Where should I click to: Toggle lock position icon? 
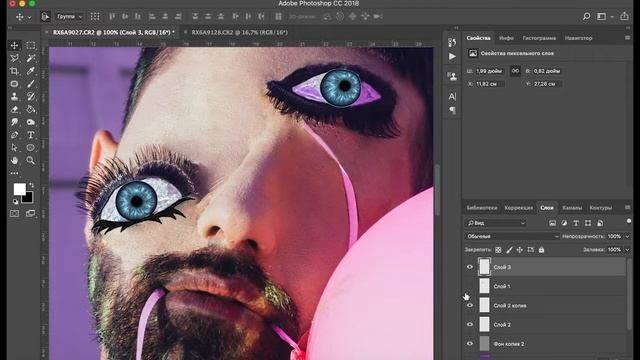[520, 249]
